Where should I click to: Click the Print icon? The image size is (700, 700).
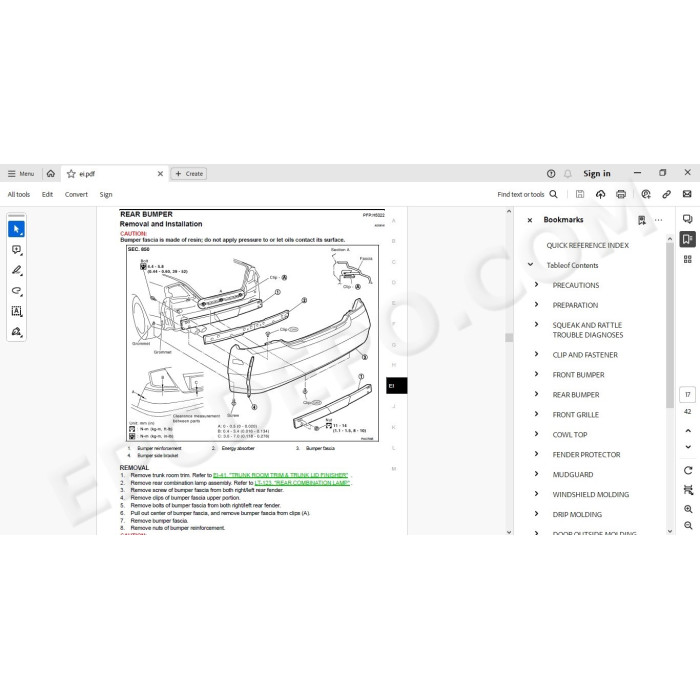point(621,194)
